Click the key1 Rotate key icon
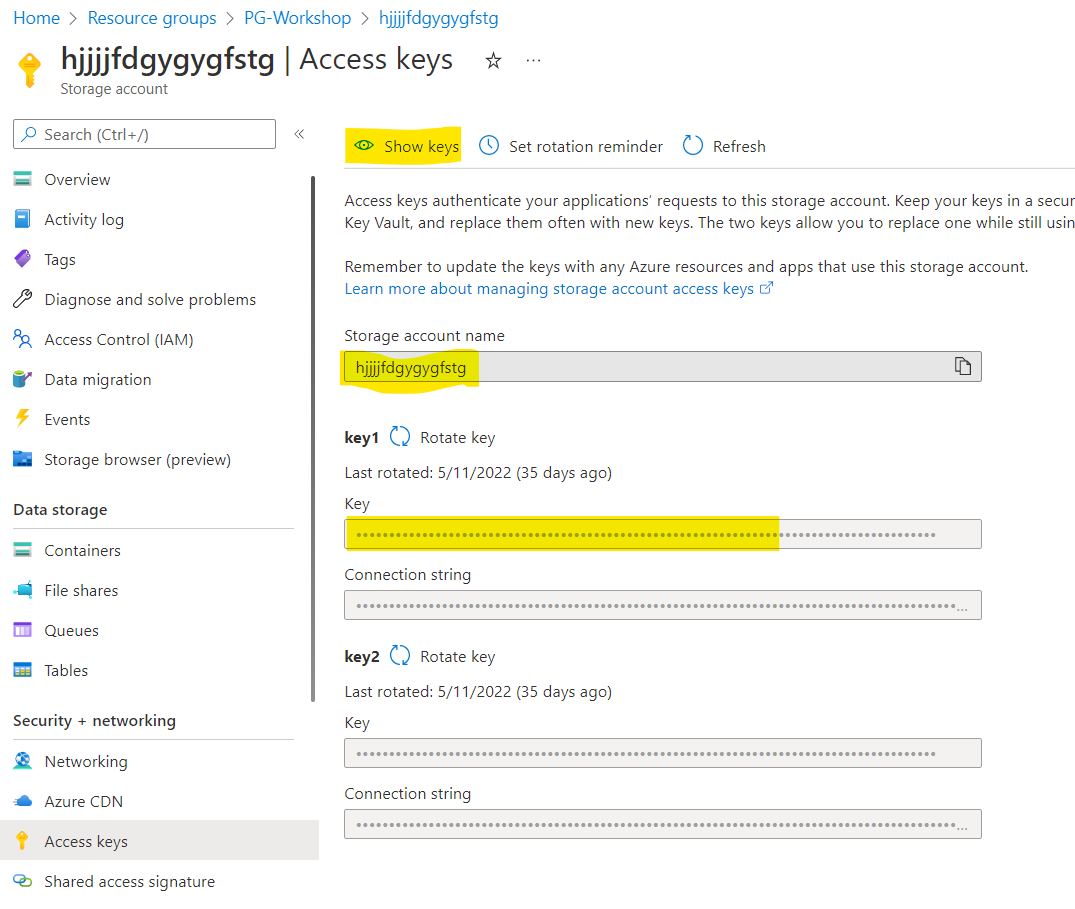Screen dimensions: 1075x909 pos(400,437)
